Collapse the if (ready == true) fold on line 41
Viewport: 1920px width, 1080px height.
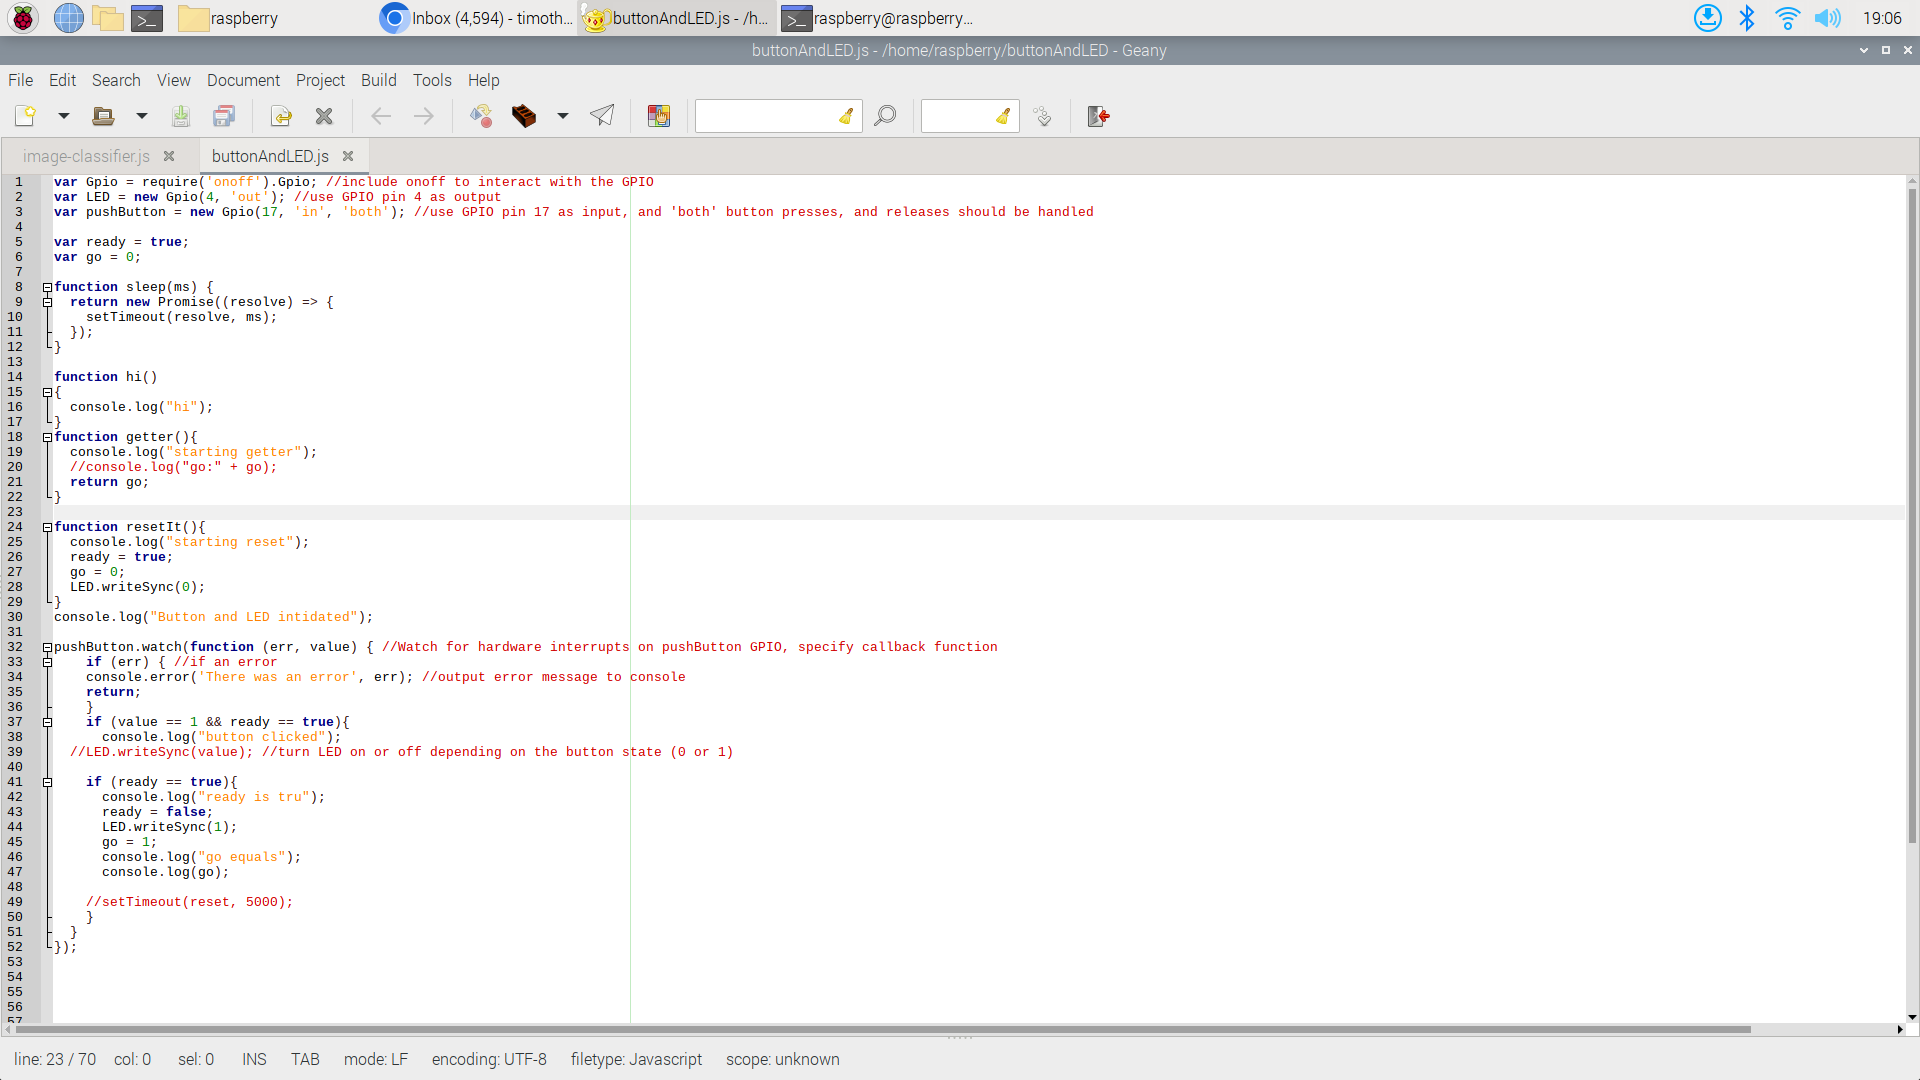[x=47, y=782]
